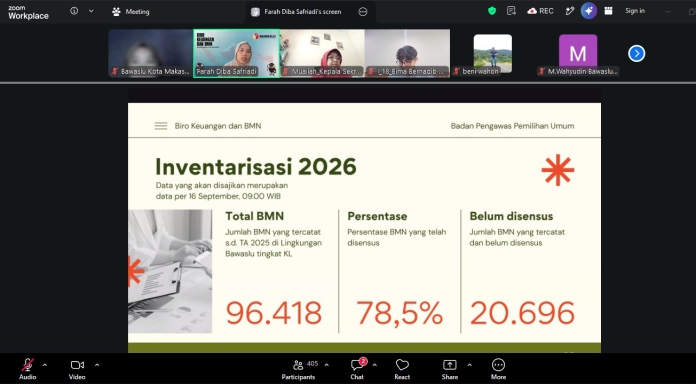
Task: Open the AI Companion sparkle icon
Action: [589, 11]
